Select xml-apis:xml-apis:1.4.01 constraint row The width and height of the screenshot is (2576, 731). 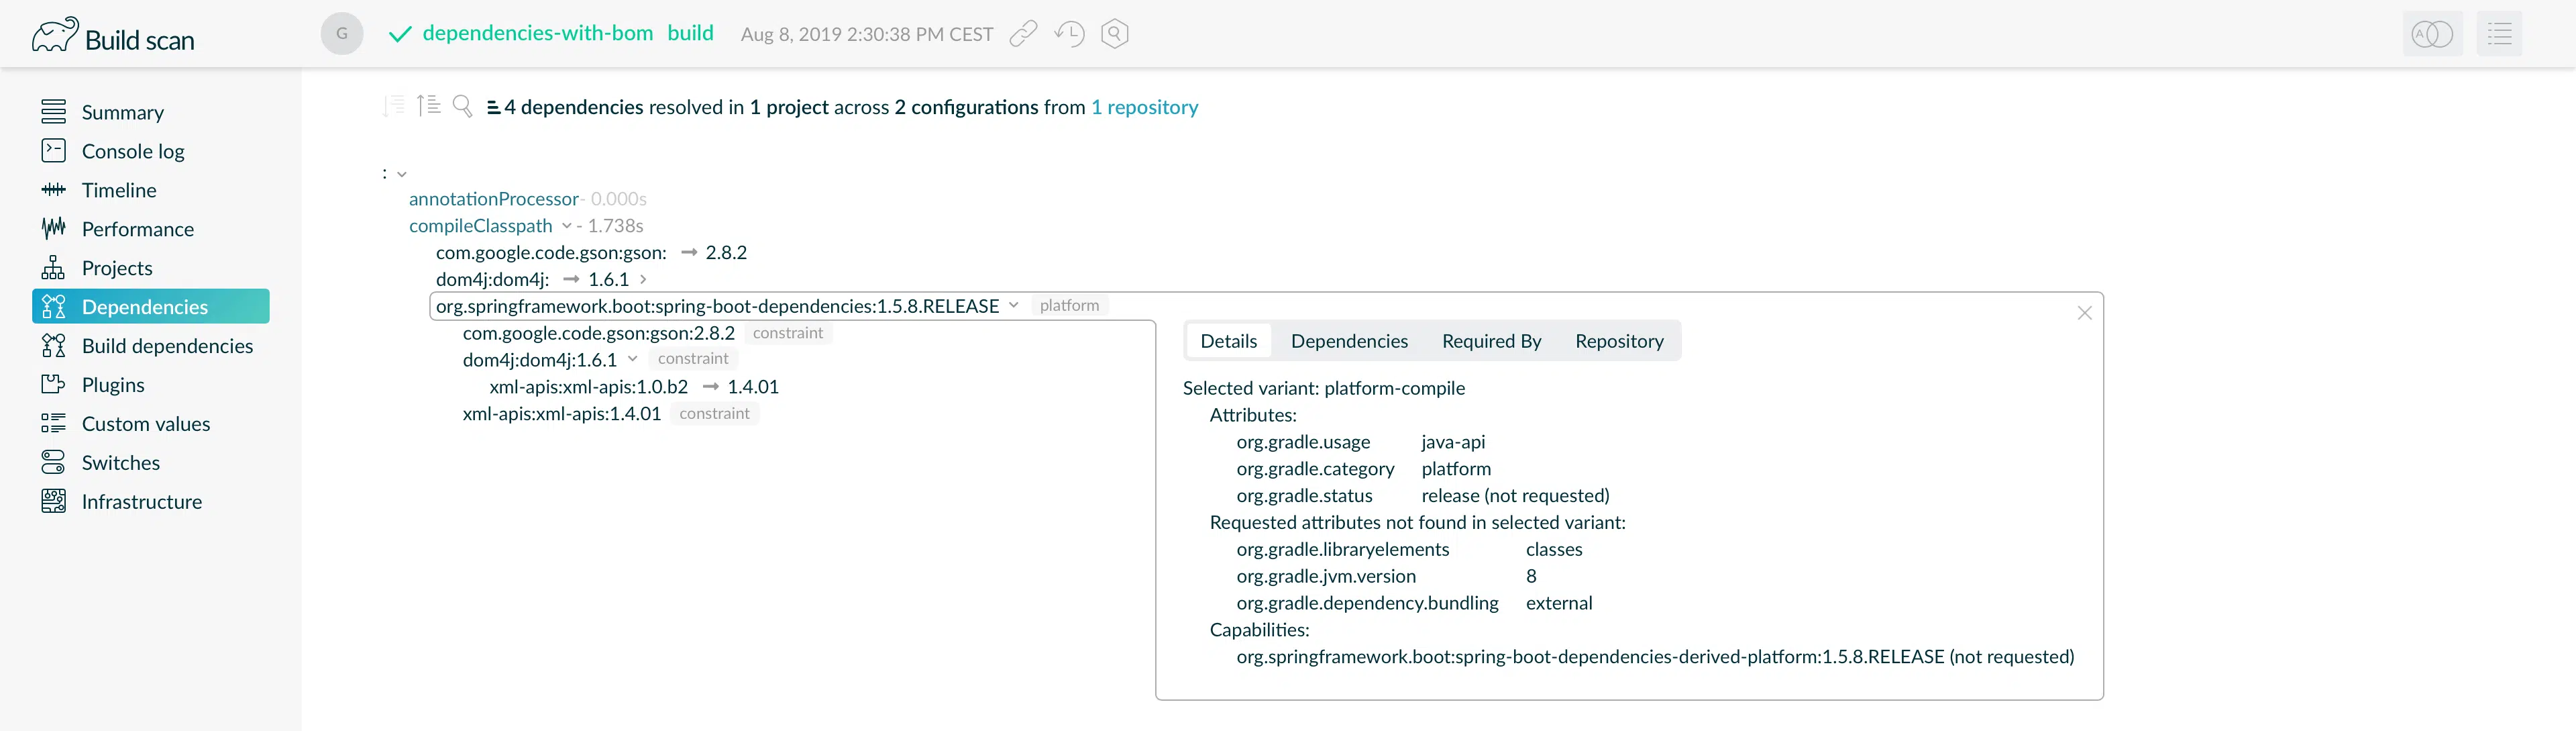(561, 414)
